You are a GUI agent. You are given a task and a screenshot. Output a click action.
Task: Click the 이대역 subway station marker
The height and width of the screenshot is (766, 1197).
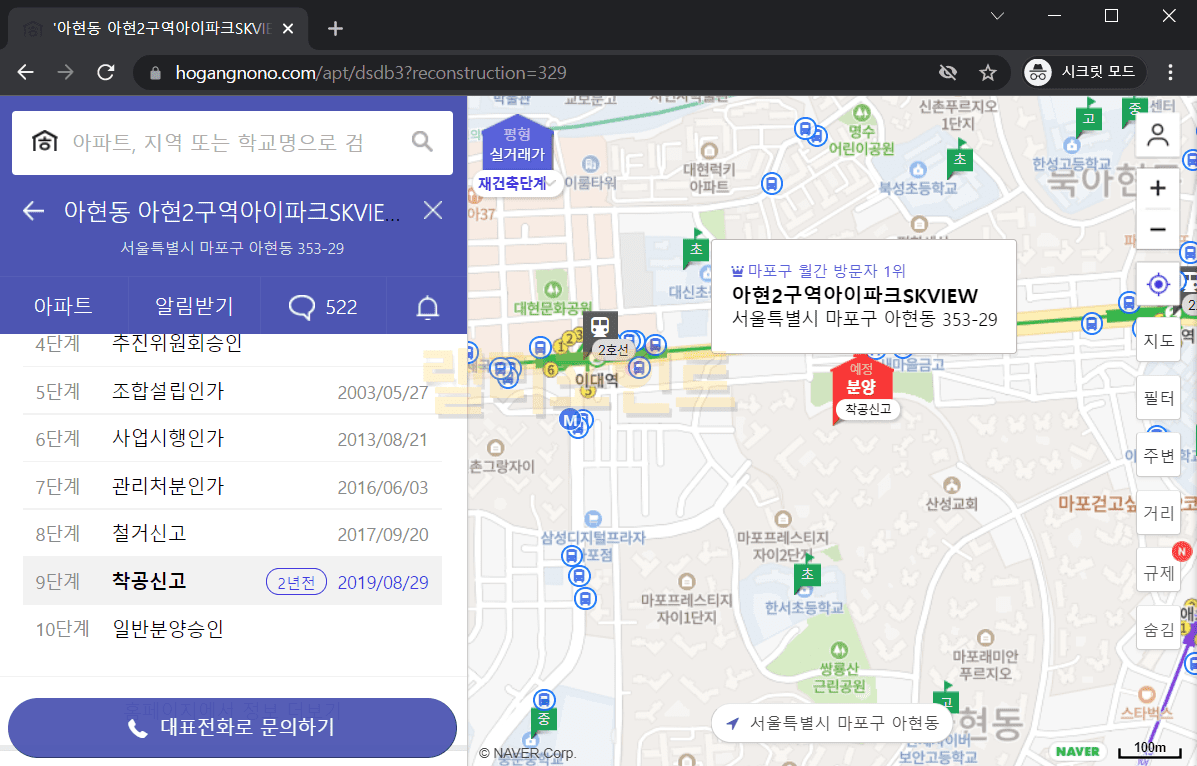(x=600, y=326)
